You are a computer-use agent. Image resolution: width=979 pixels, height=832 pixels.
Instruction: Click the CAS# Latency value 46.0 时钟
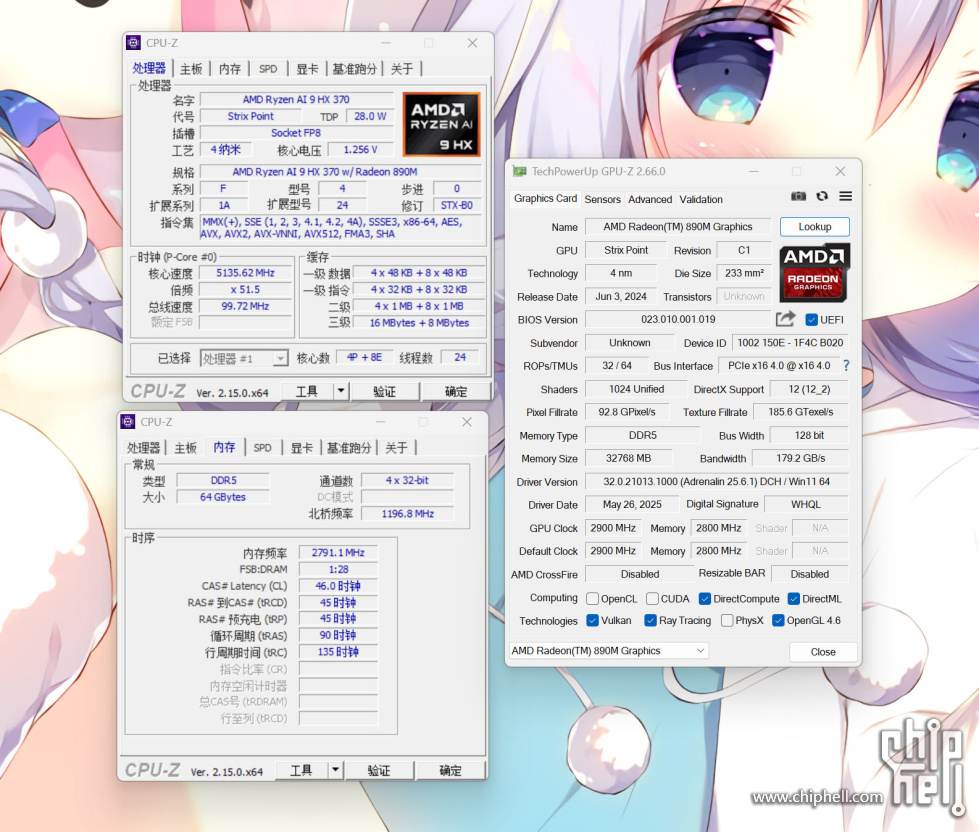(x=338, y=586)
